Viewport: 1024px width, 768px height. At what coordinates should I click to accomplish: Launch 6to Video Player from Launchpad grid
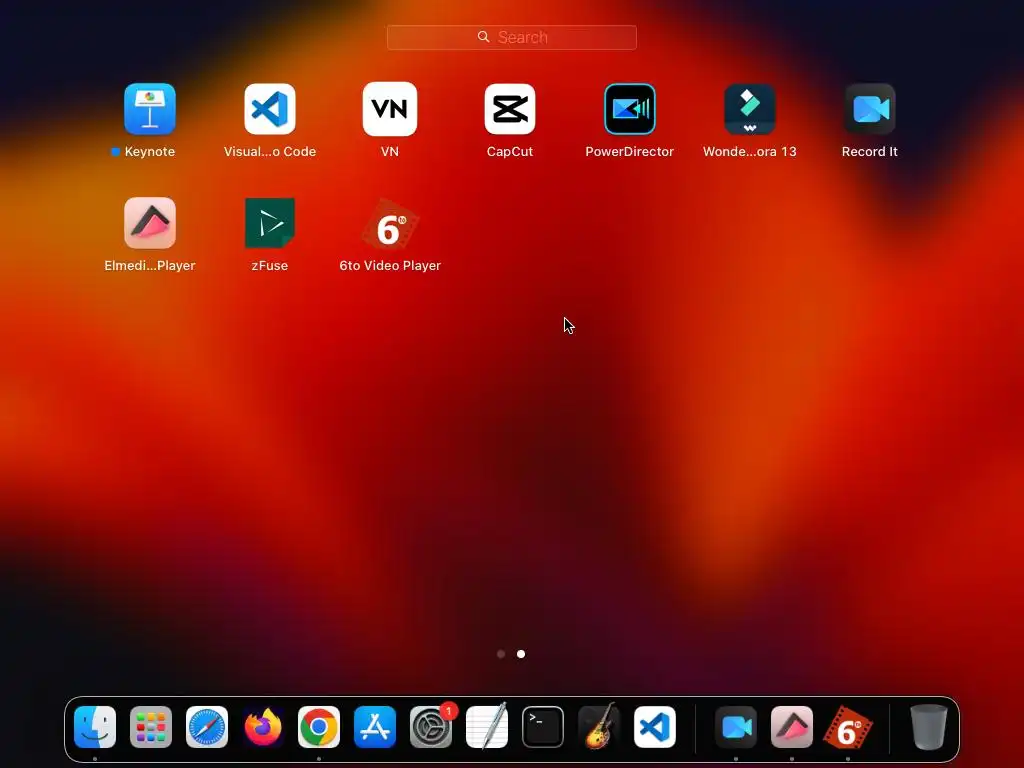390,224
